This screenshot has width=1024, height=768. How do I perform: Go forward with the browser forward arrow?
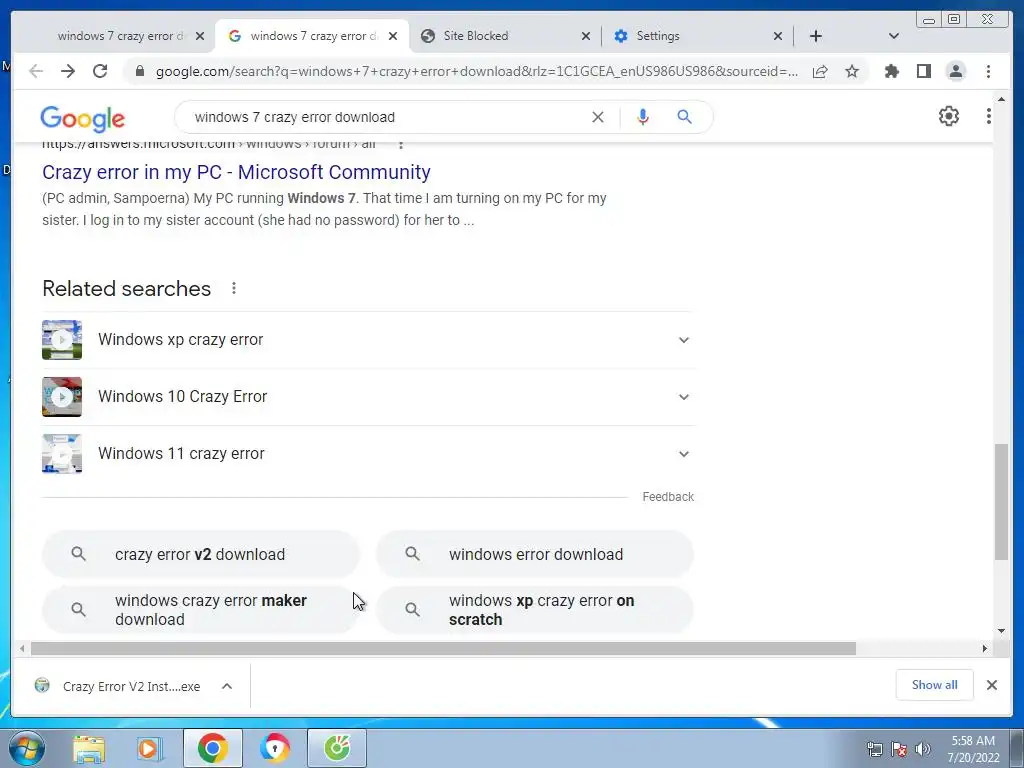point(68,71)
